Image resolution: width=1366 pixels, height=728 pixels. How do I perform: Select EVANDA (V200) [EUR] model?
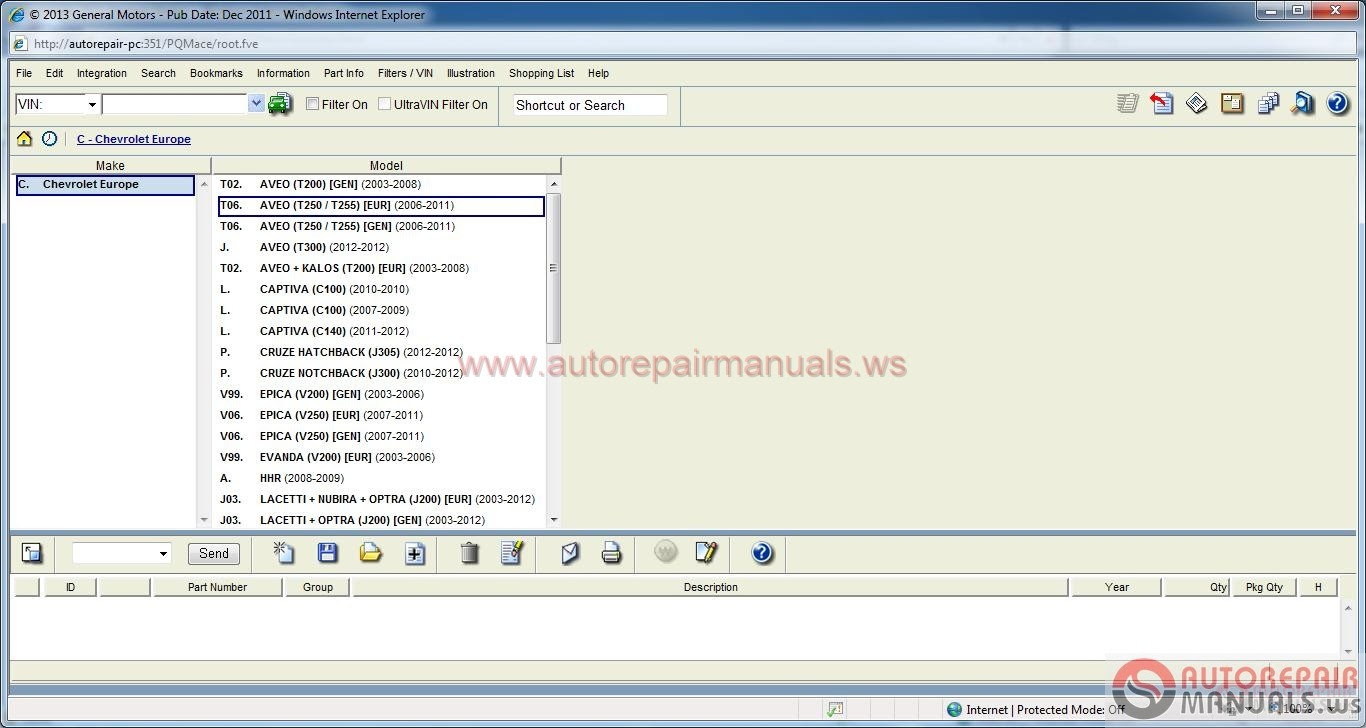(x=381, y=457)
